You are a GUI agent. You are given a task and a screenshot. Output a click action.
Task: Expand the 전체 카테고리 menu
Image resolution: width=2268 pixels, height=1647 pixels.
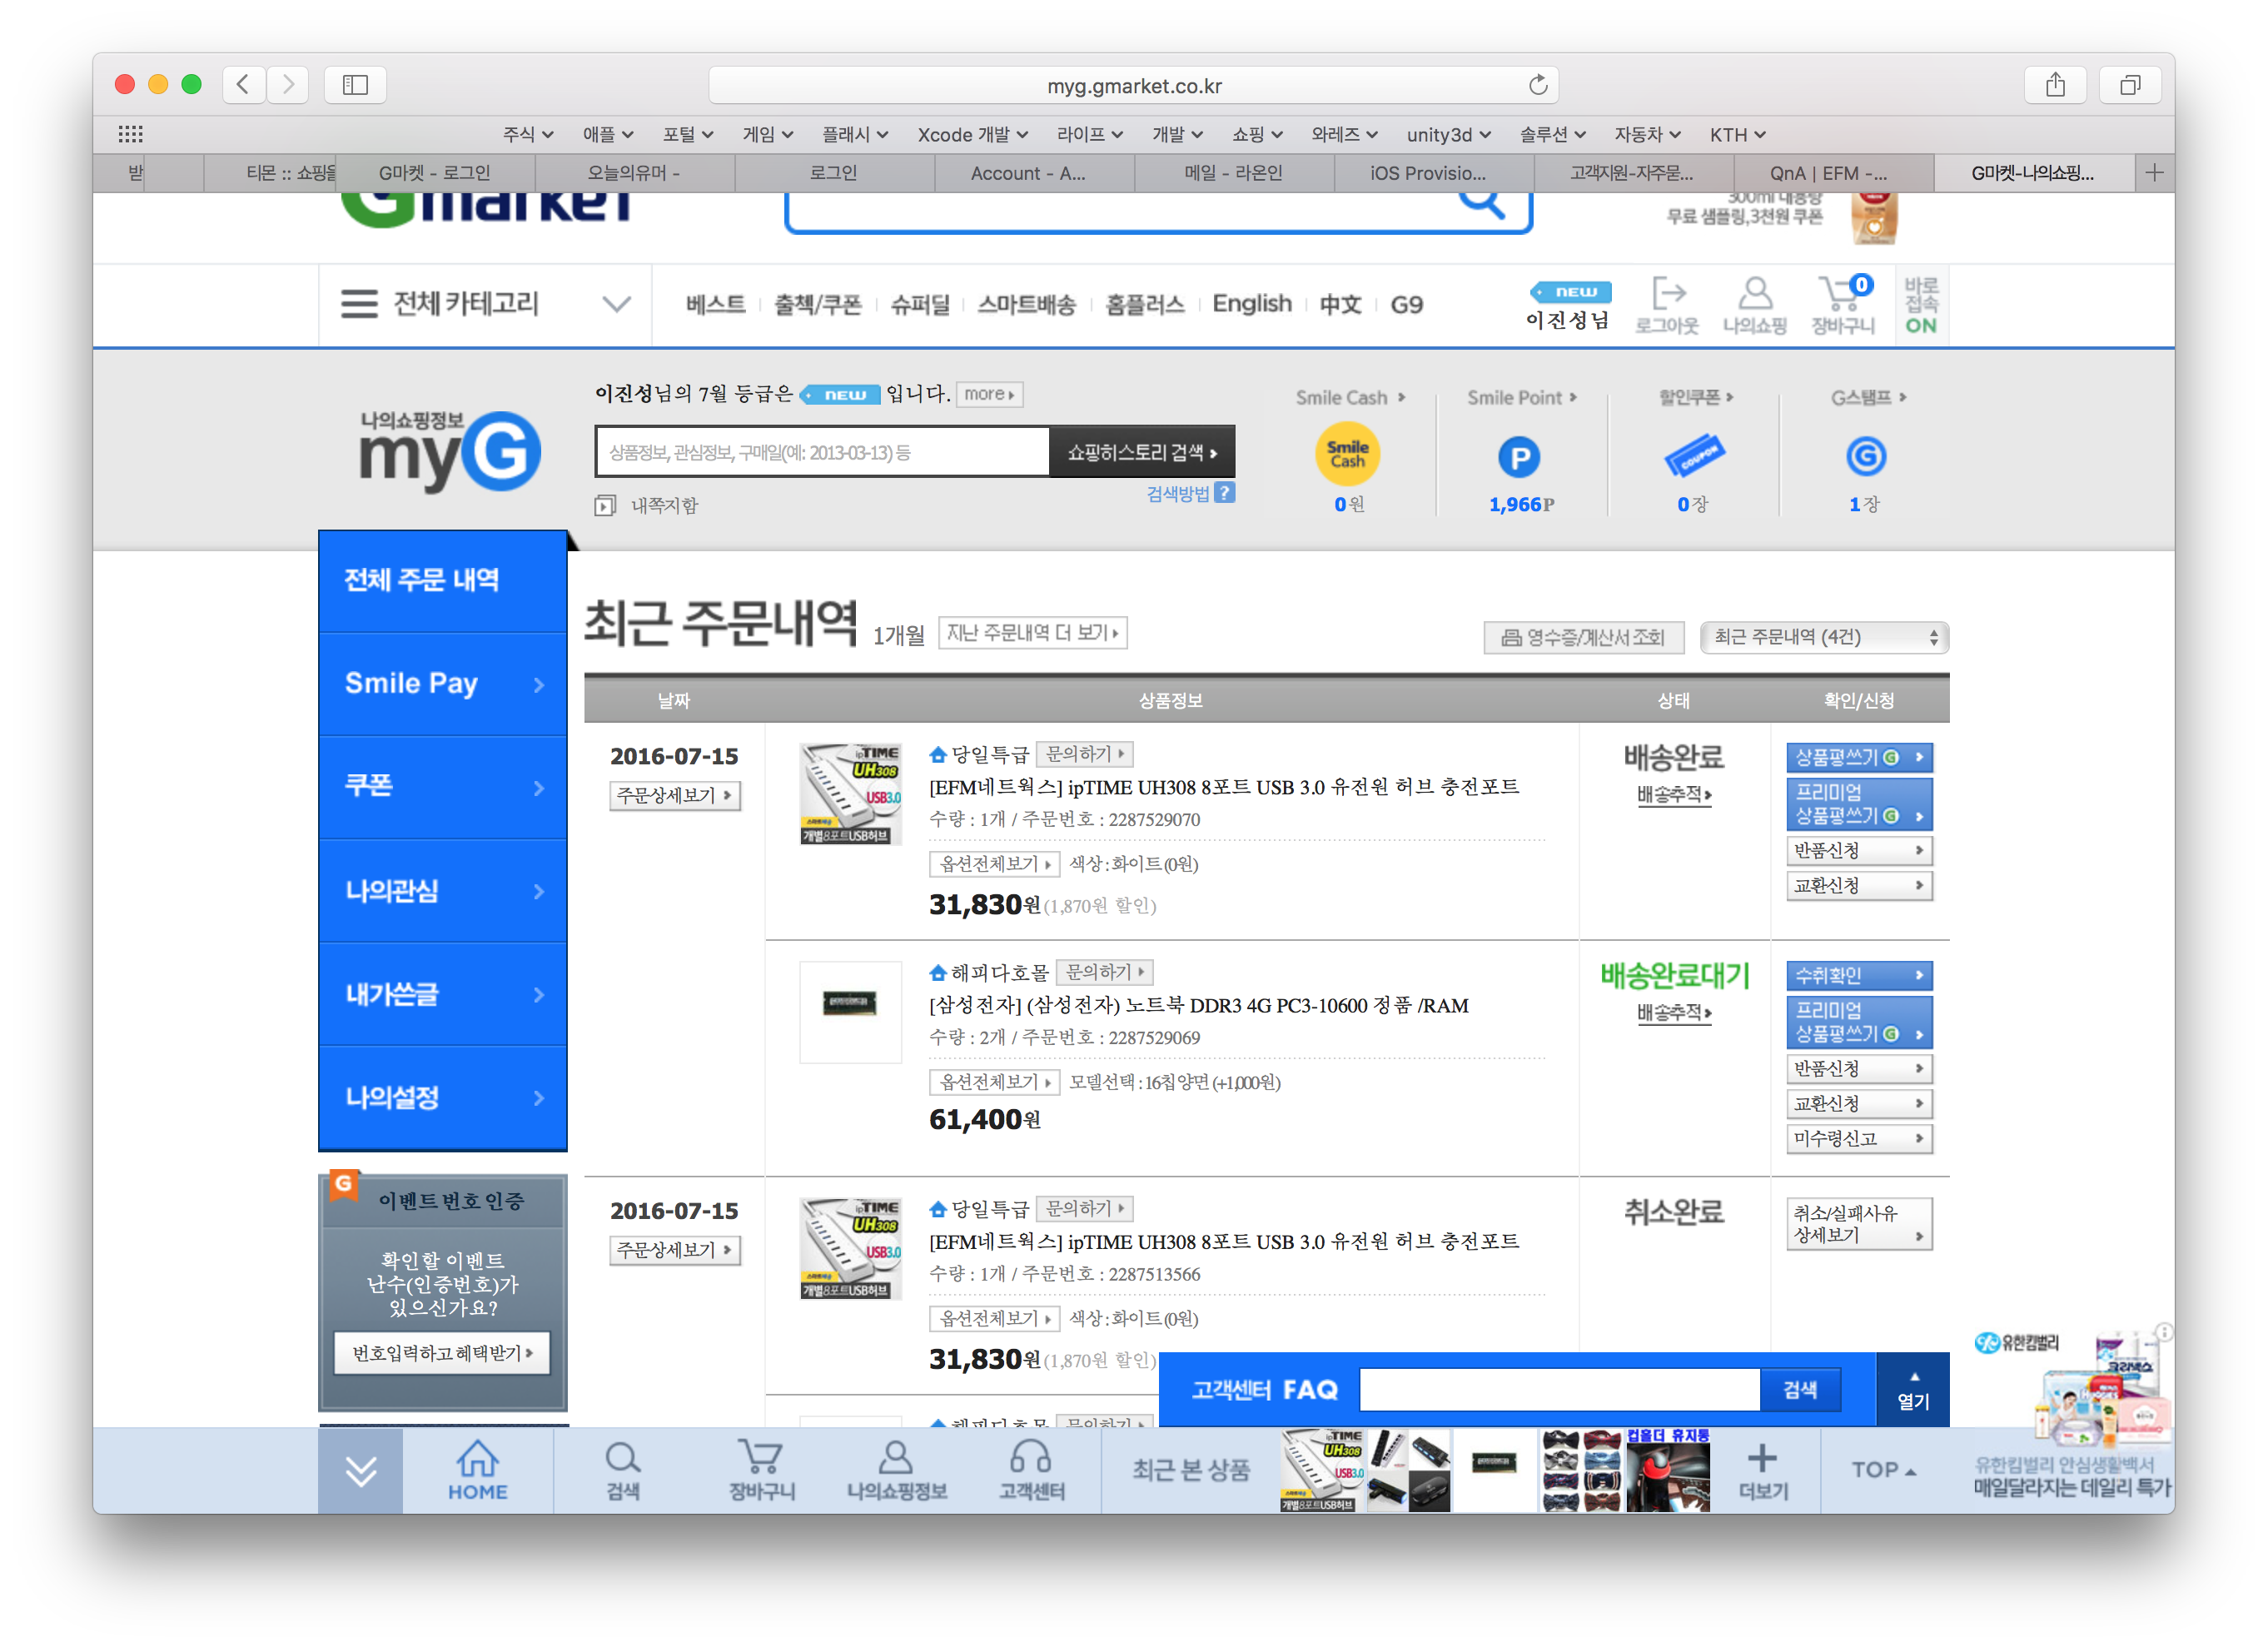485,303
